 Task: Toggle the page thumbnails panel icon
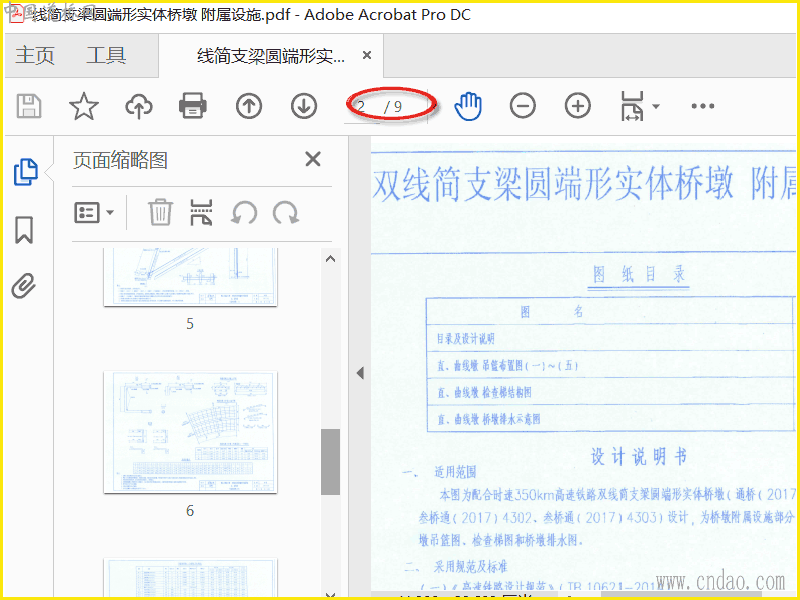coord(25,171)
